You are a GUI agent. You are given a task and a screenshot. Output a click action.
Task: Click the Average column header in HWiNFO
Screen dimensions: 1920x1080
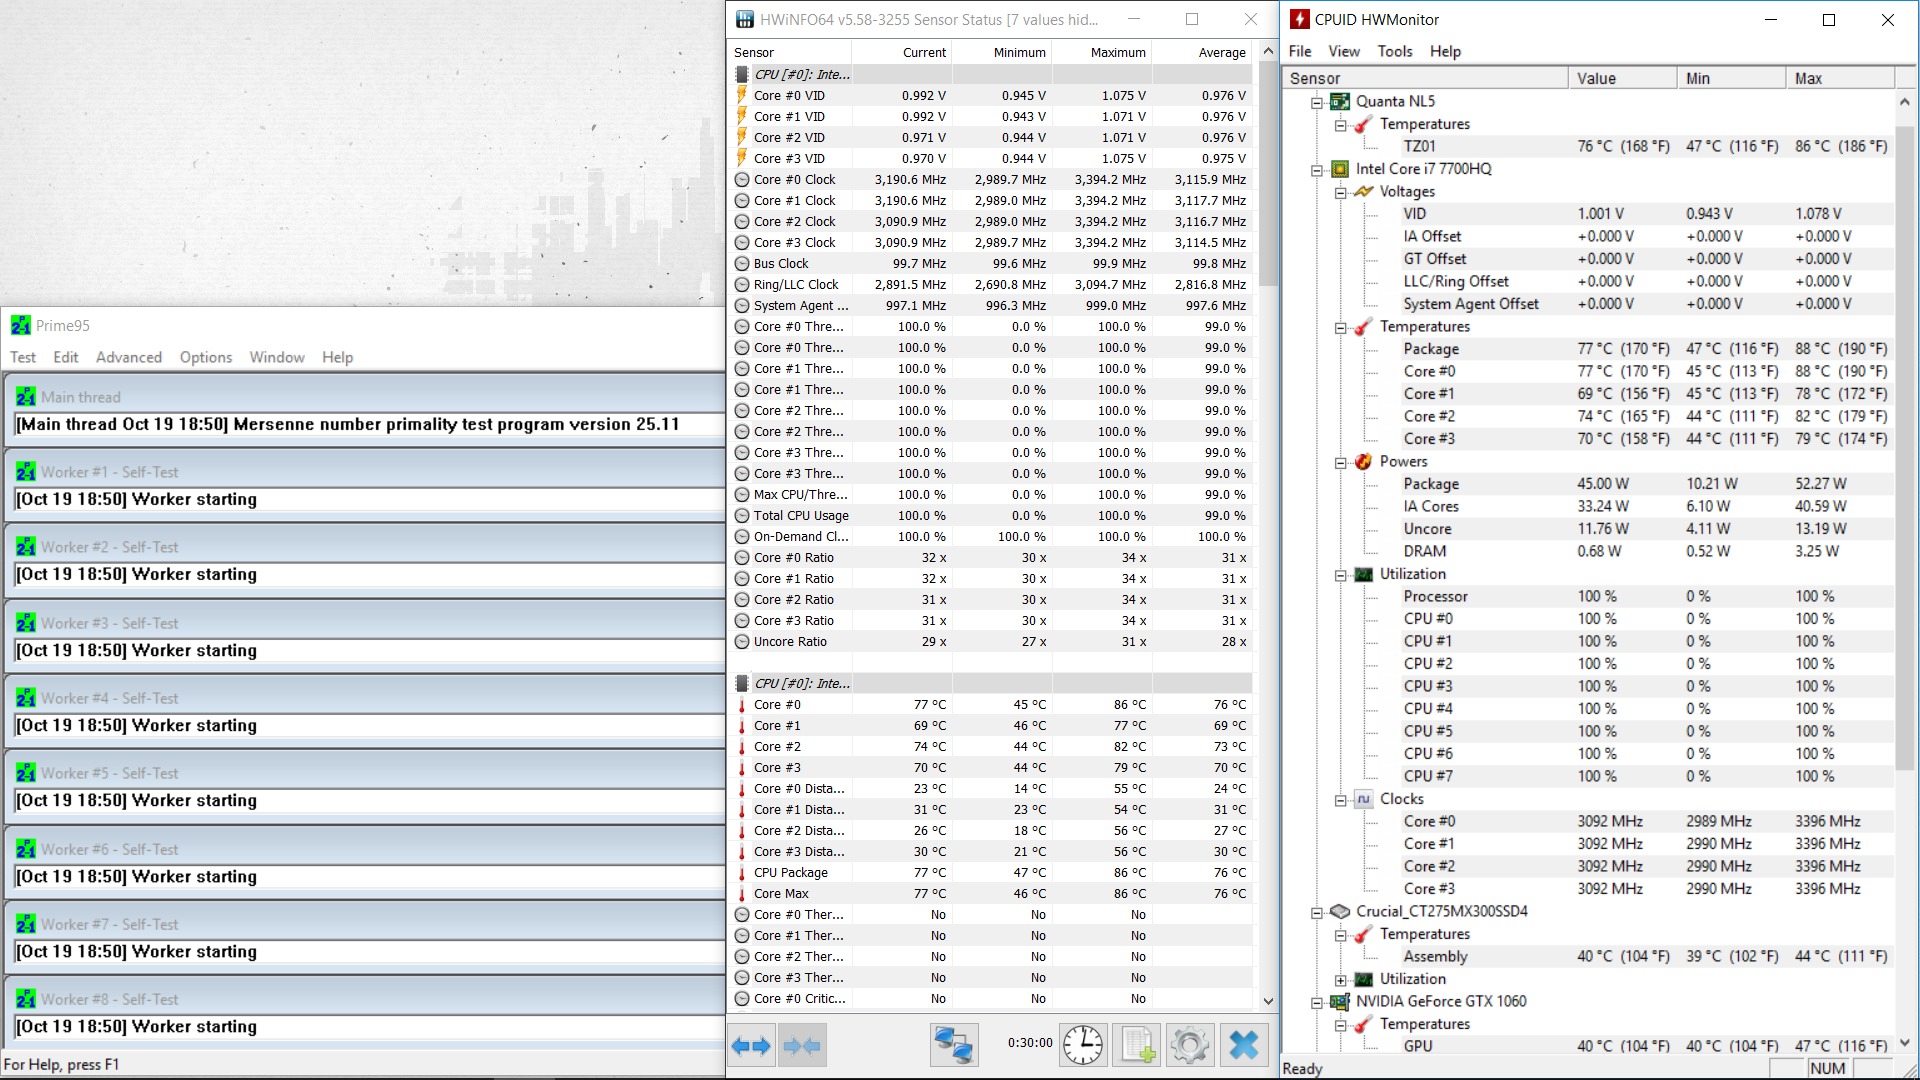pos(1202,53)
